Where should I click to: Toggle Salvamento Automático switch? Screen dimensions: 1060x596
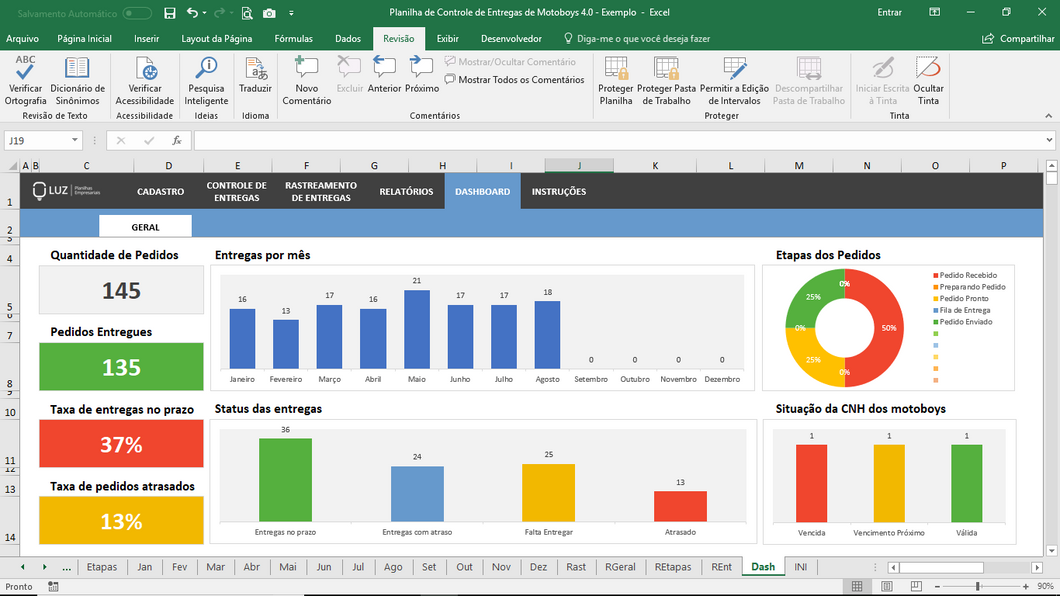point(137,13)
